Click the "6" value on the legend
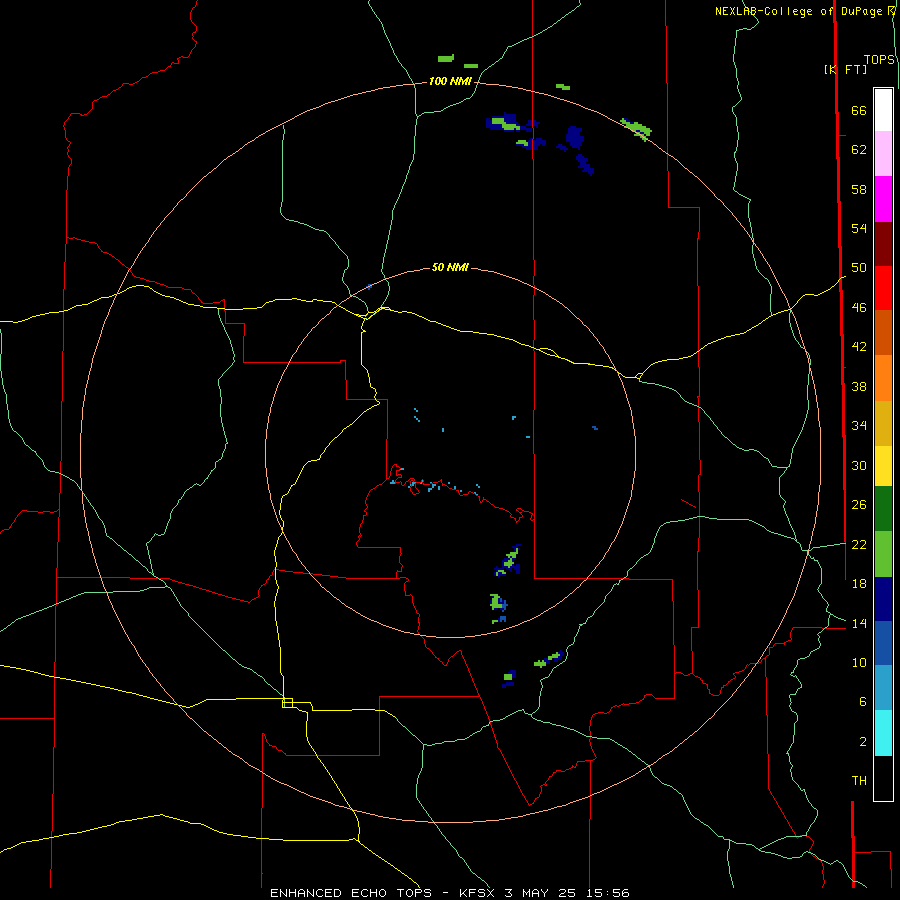This screenshot has width=900, height=900. point(862,702)
